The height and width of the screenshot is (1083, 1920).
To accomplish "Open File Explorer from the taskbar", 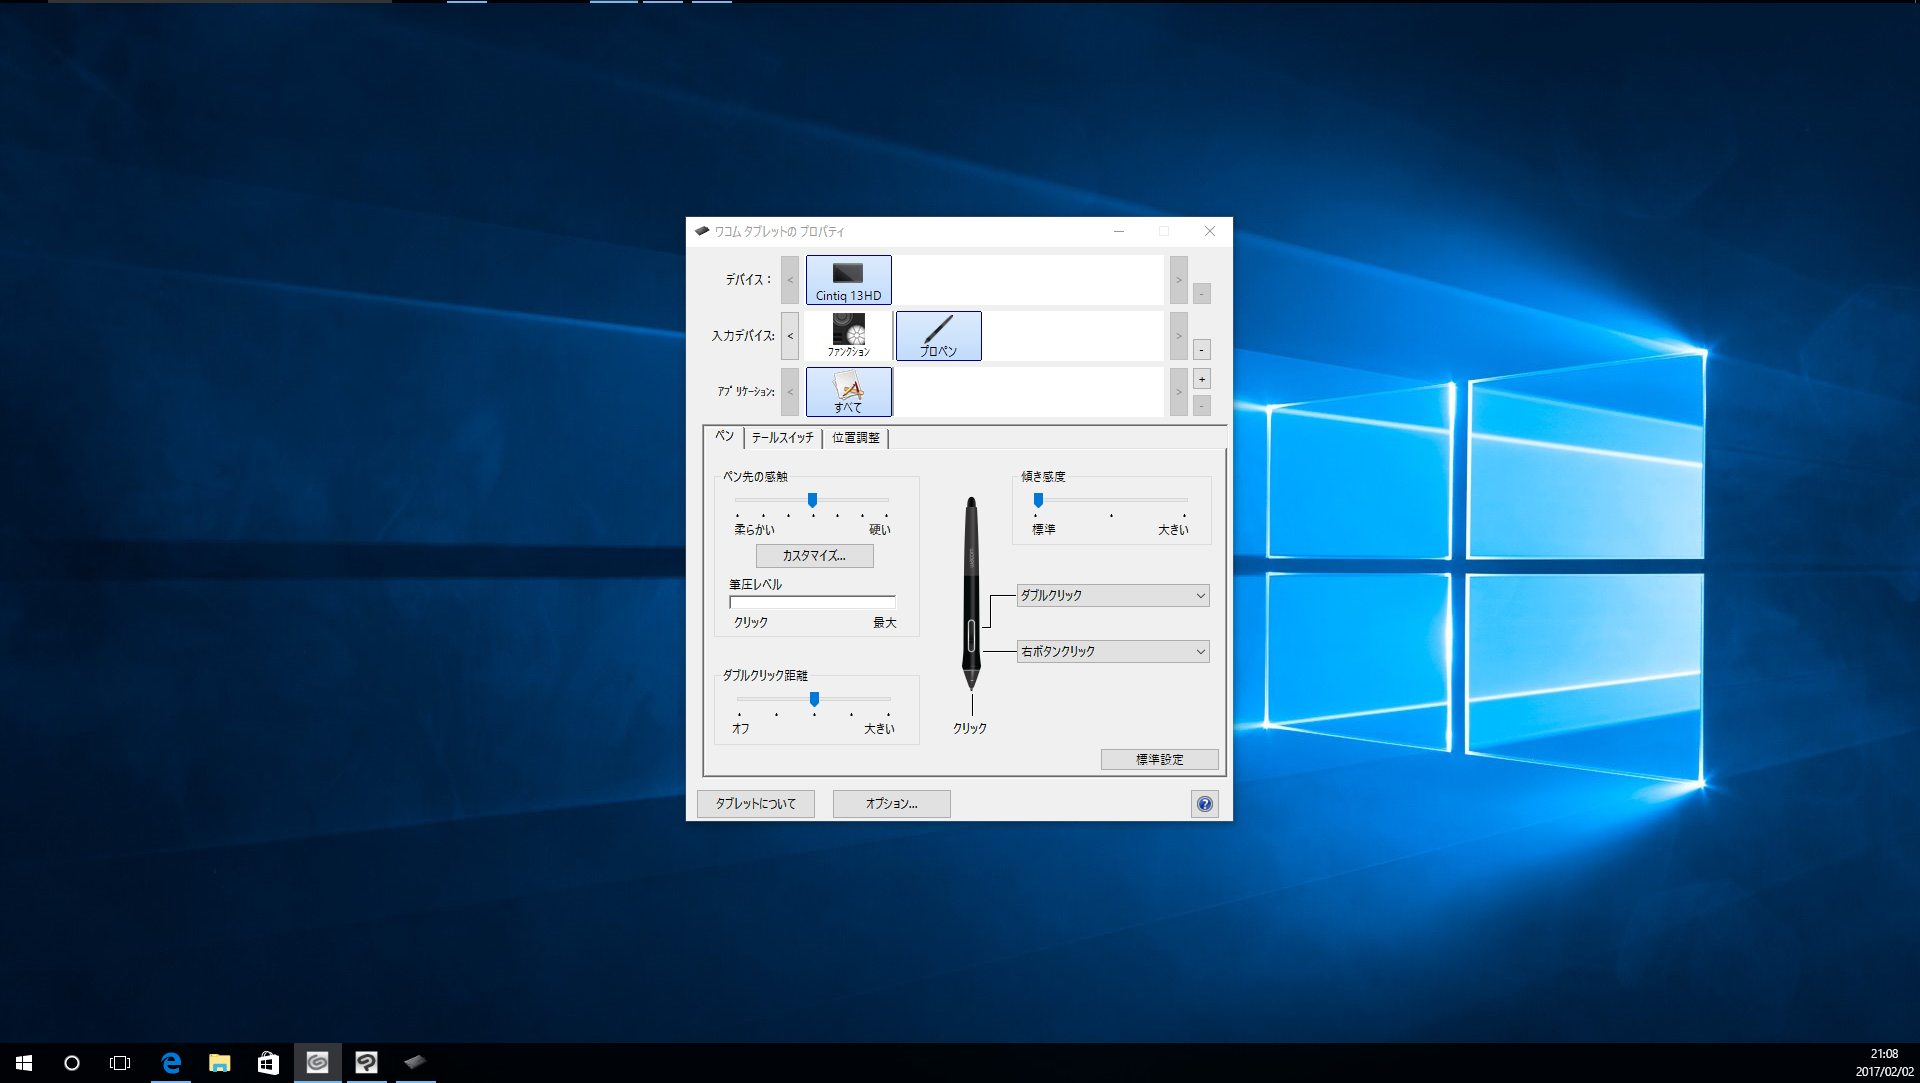I will [x=219, y=1063].
